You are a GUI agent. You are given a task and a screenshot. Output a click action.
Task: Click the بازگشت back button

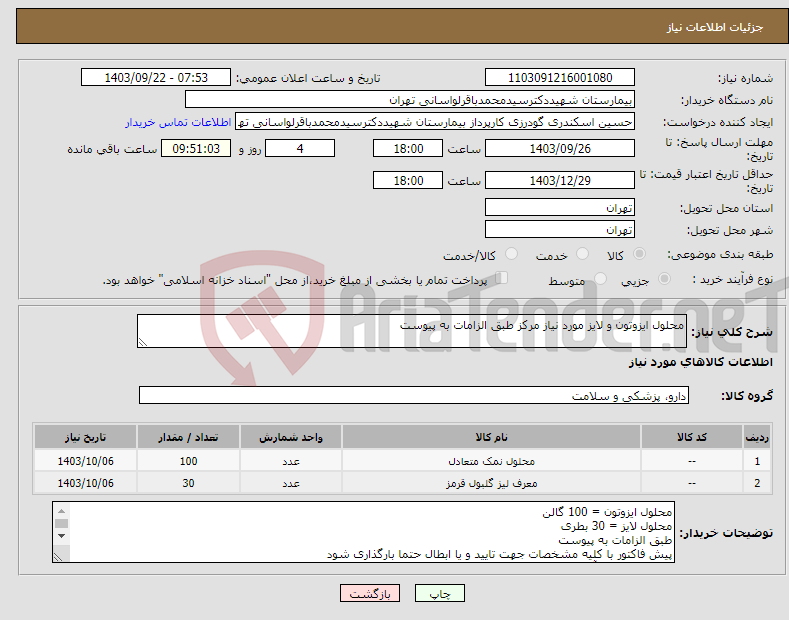(x=370, y=593)
